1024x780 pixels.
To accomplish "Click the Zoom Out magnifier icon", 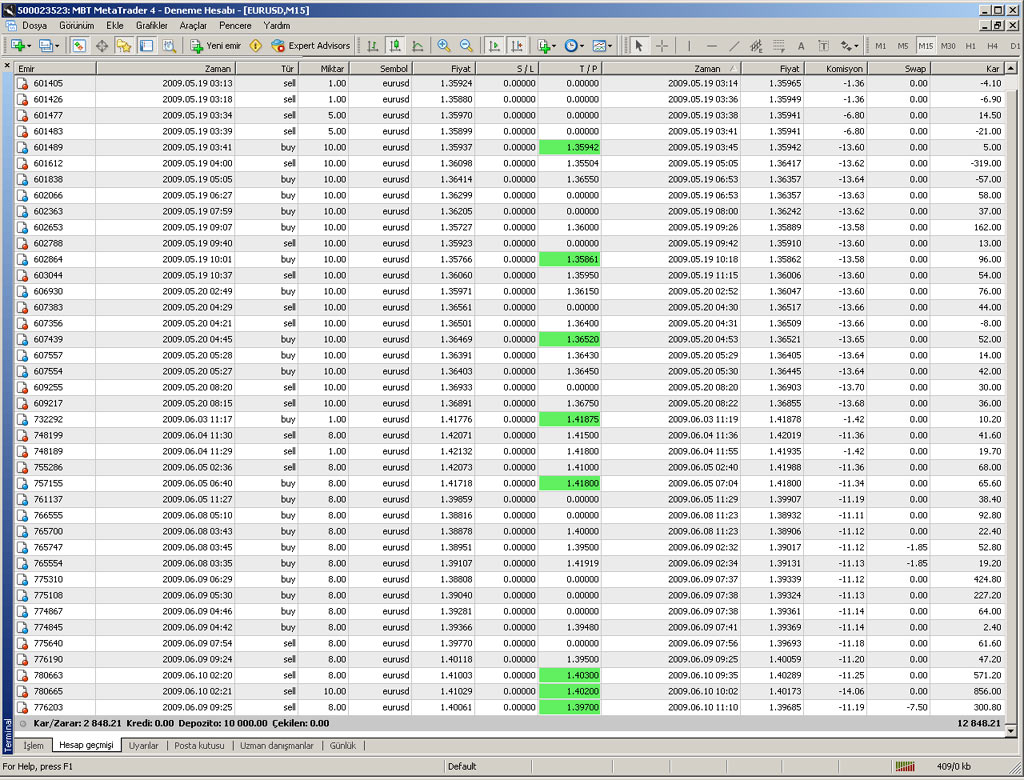I will coord(465,46).
